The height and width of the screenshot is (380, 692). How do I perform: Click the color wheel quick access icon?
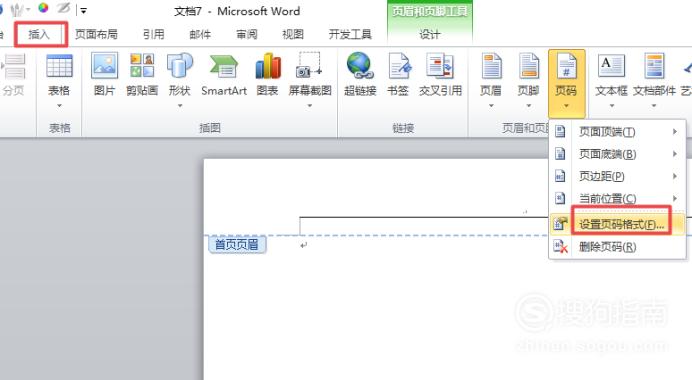43,8
